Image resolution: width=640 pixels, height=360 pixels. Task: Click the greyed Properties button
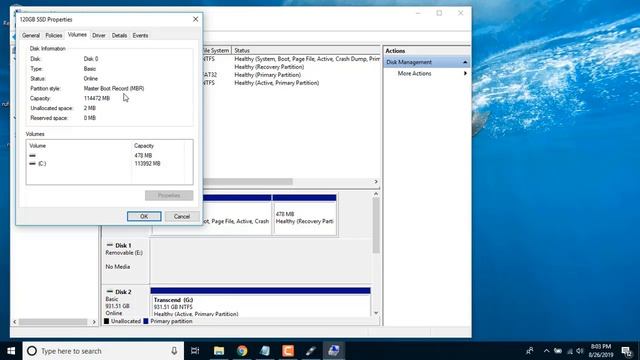(169, 196)
